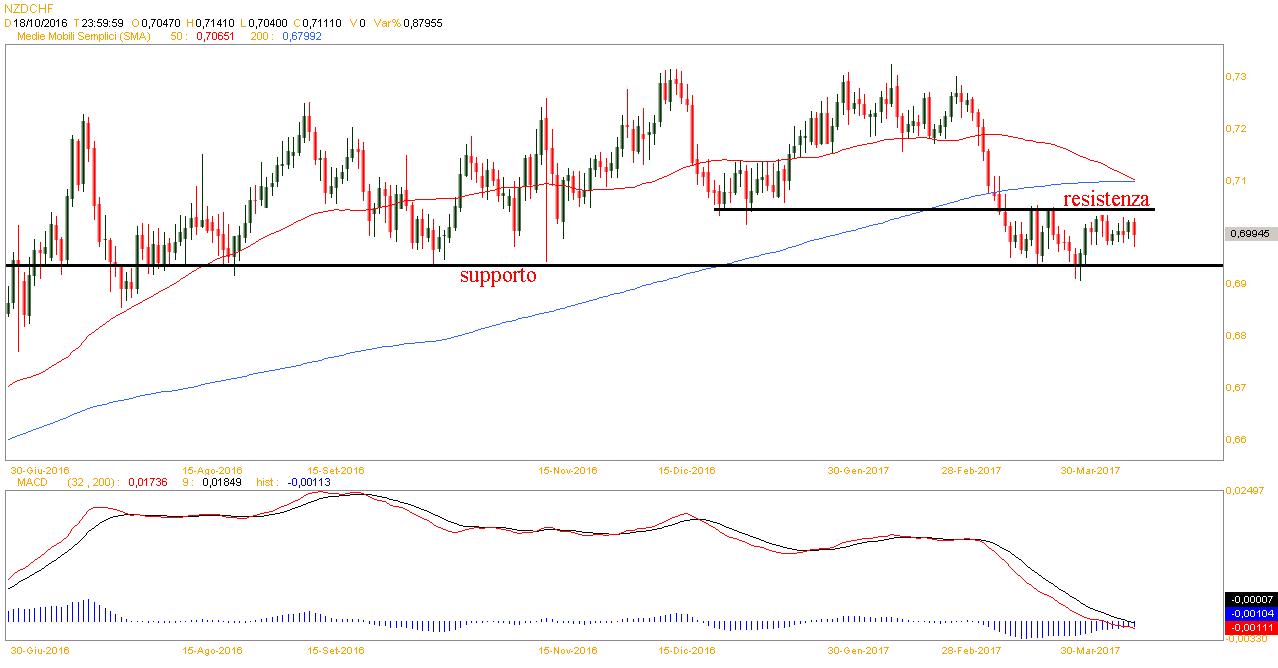
Task: Click the MACD hist value -0,00113
Action: click(x=309, y=482)
